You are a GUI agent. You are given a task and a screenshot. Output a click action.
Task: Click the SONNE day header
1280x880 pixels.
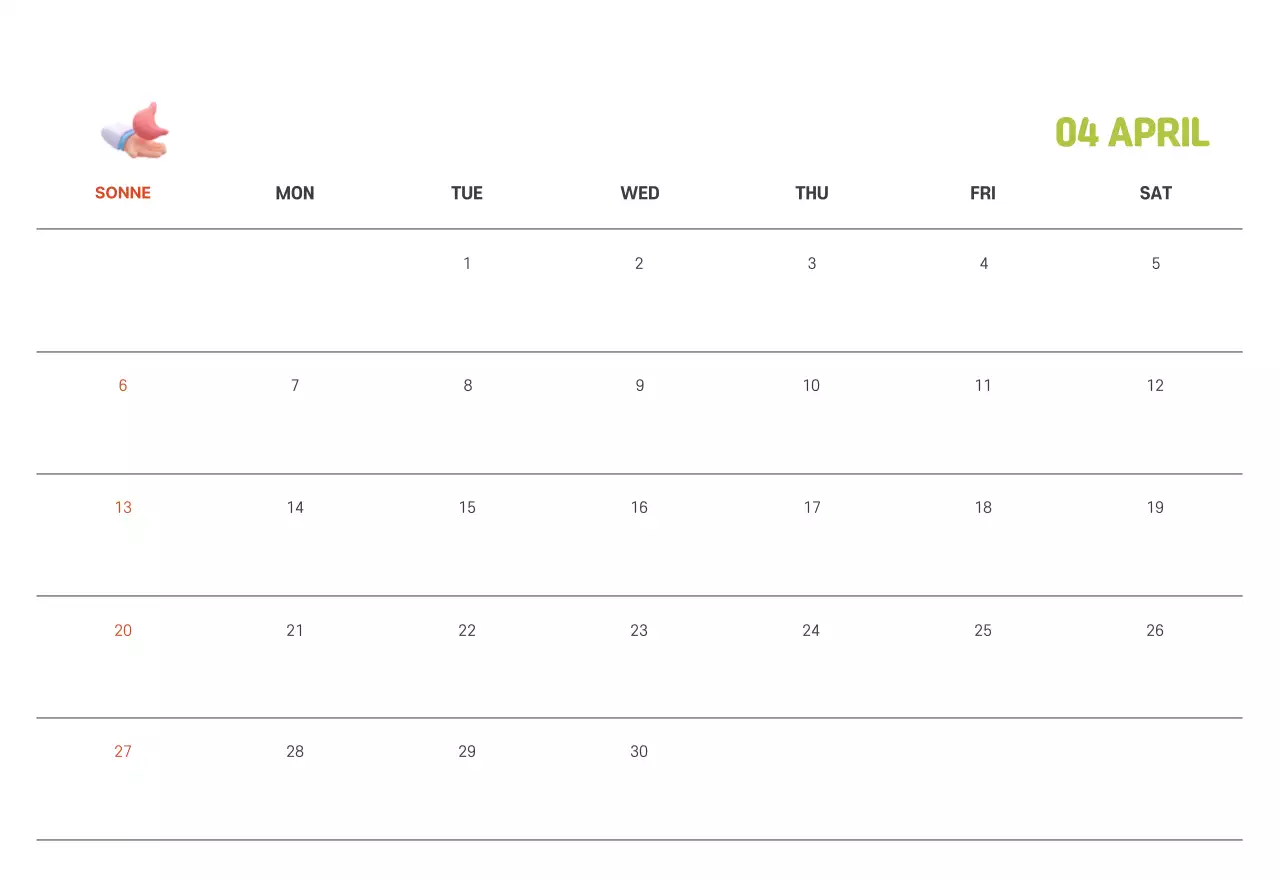(x=123, y=193)
